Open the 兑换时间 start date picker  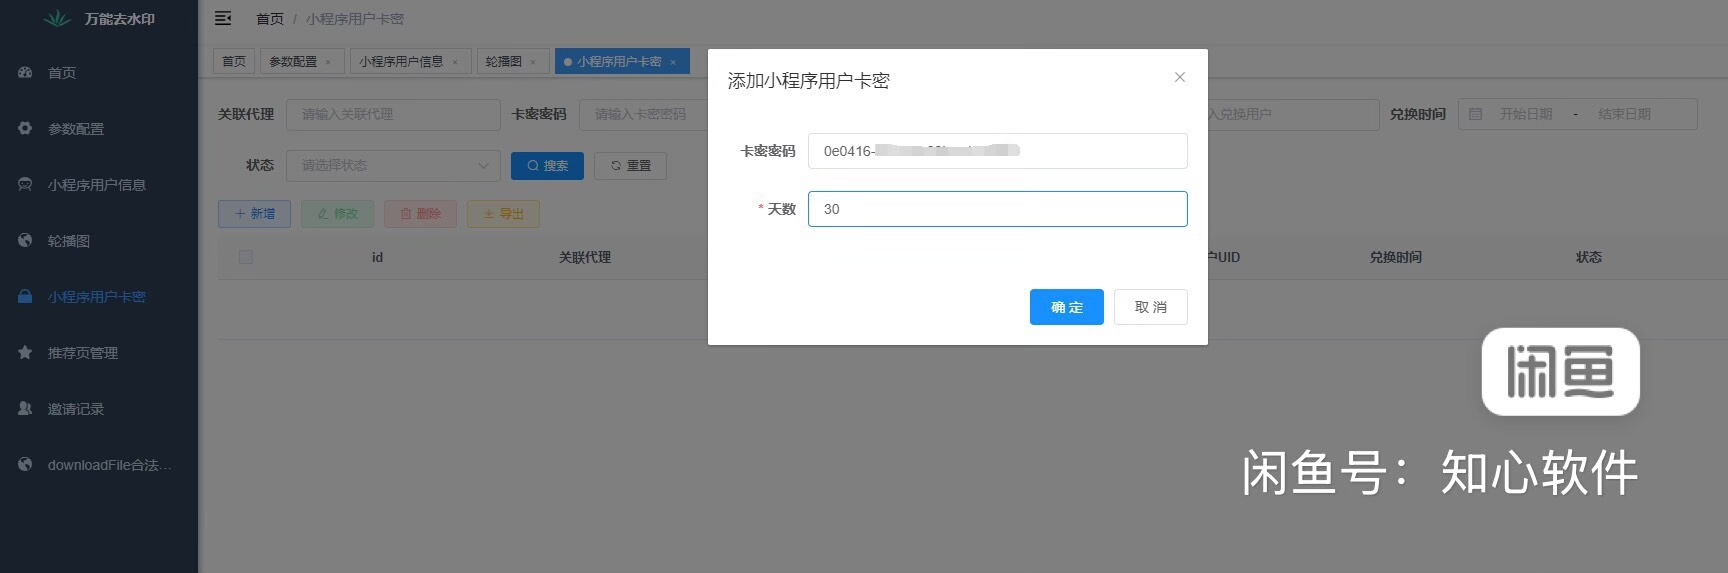1525,114
